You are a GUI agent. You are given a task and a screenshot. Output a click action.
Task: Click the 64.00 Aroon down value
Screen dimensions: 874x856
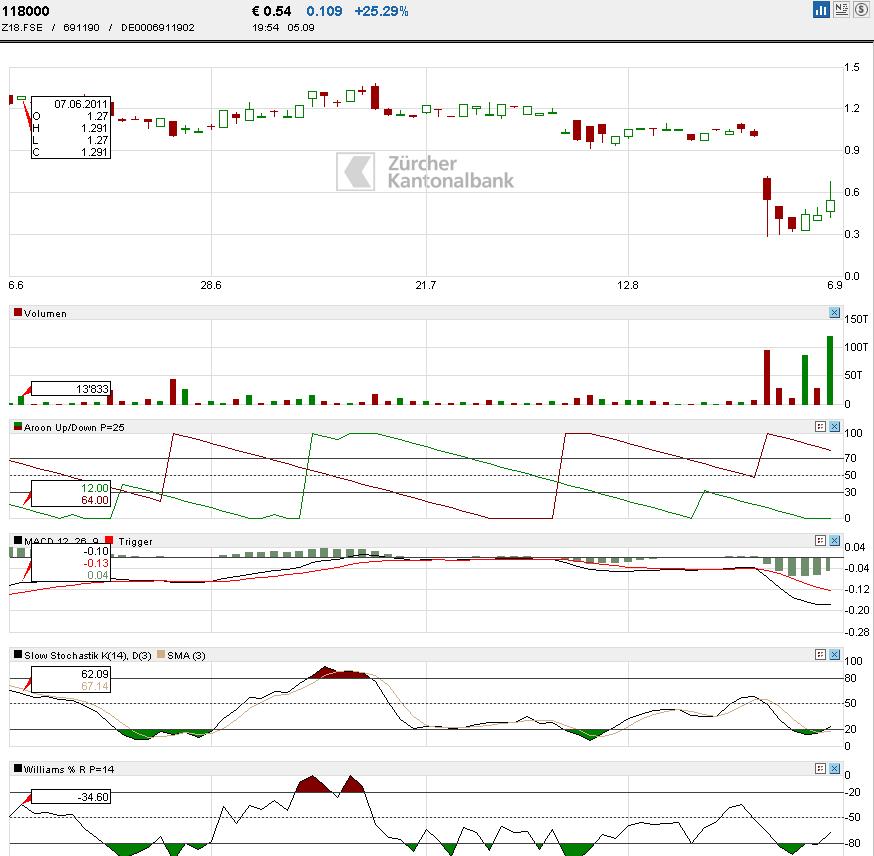(95, 500)
